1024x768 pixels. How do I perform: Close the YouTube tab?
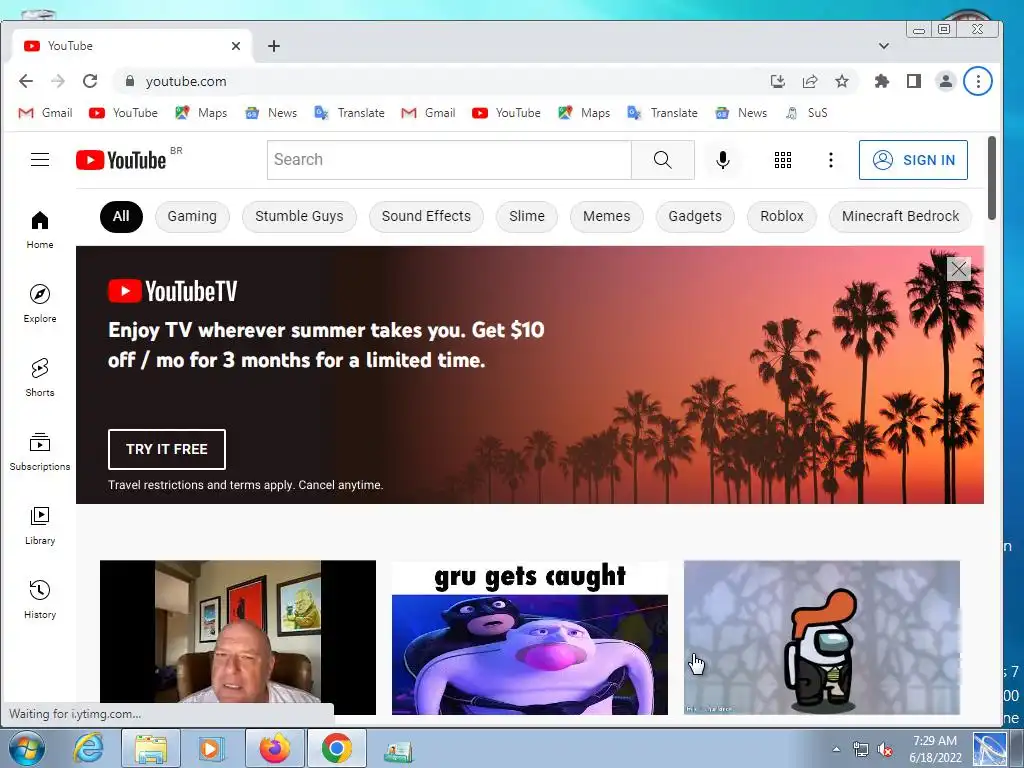[236, 46]
